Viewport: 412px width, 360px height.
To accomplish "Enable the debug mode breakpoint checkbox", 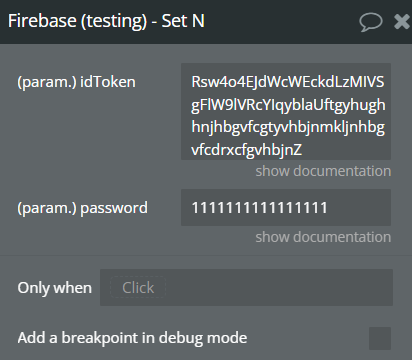I will [380, 338].
